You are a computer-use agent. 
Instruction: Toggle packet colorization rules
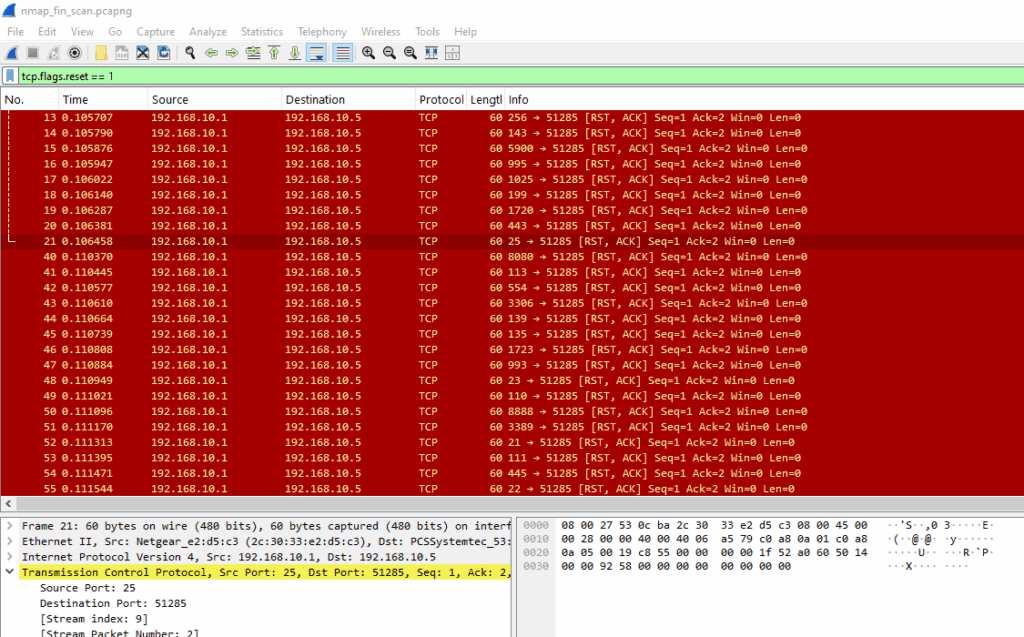[x=342, y=53]
